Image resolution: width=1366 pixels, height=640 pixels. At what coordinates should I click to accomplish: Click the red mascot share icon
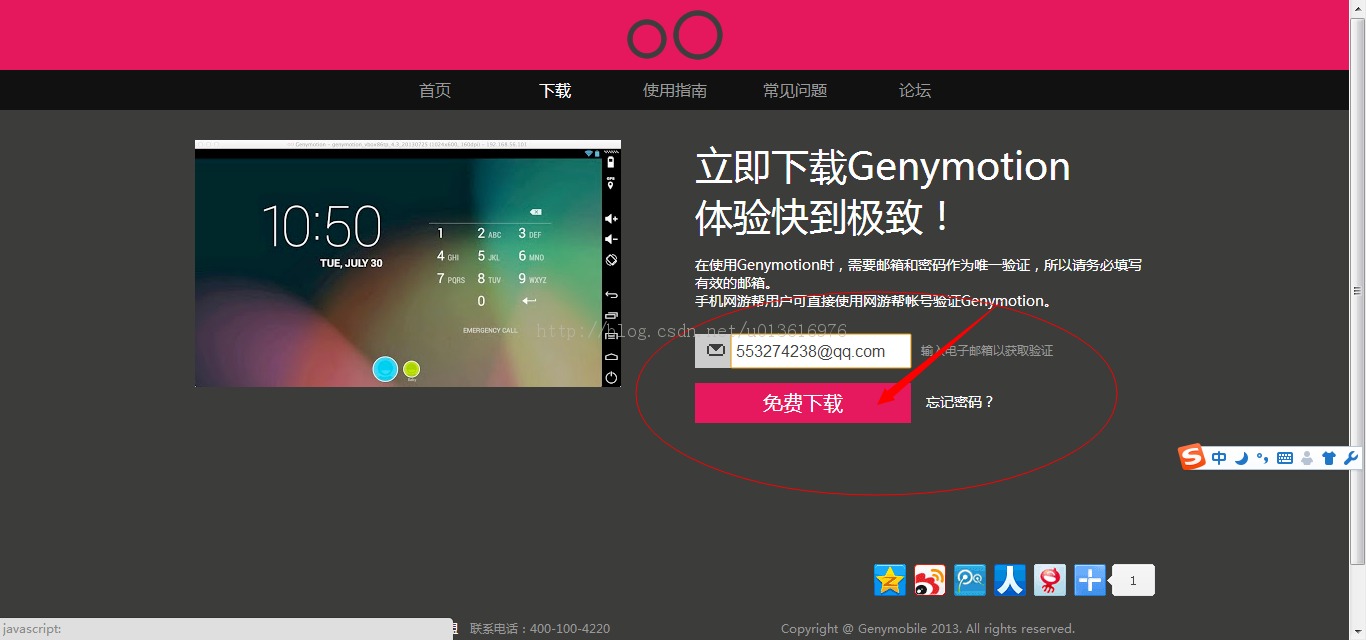[x=1050, y=580]
